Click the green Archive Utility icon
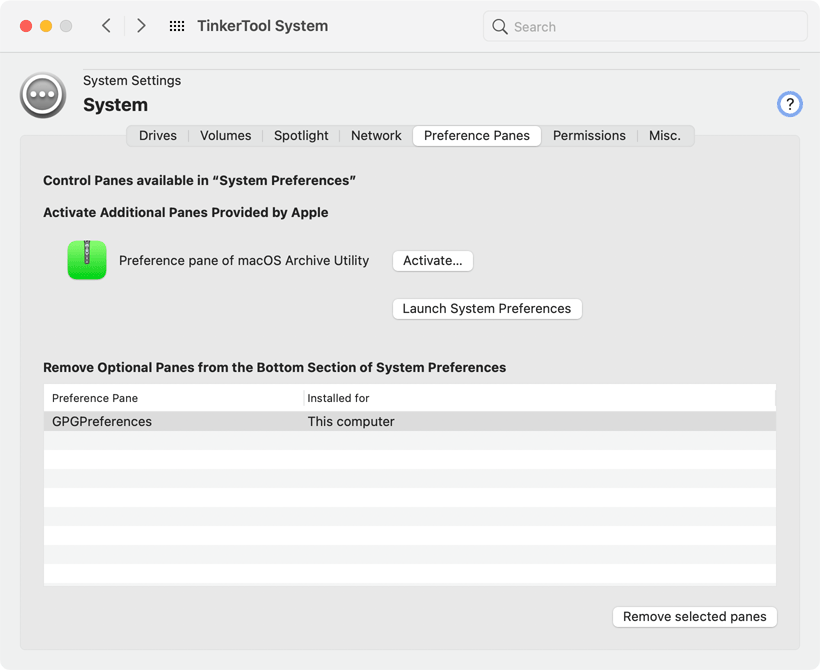The height and width of the screenshot is (670, 820). (87, 260)
